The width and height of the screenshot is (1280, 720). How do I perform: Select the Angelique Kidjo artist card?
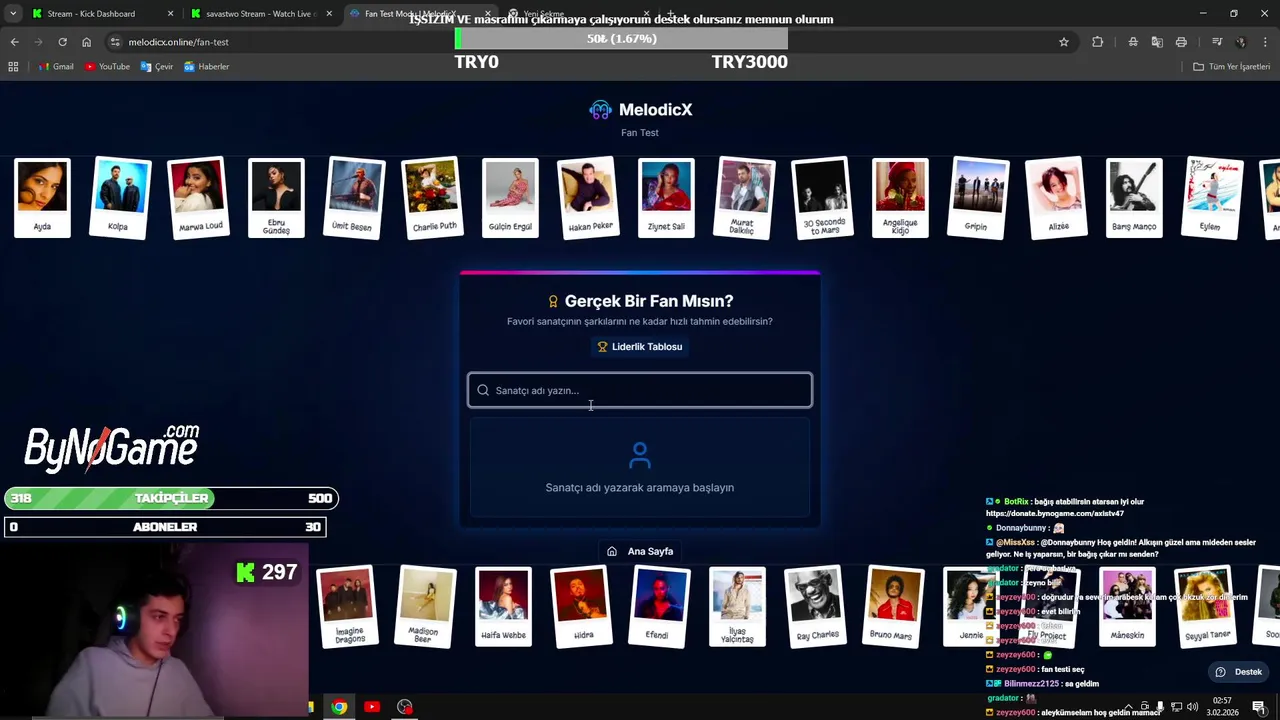[x=900, y=198]
